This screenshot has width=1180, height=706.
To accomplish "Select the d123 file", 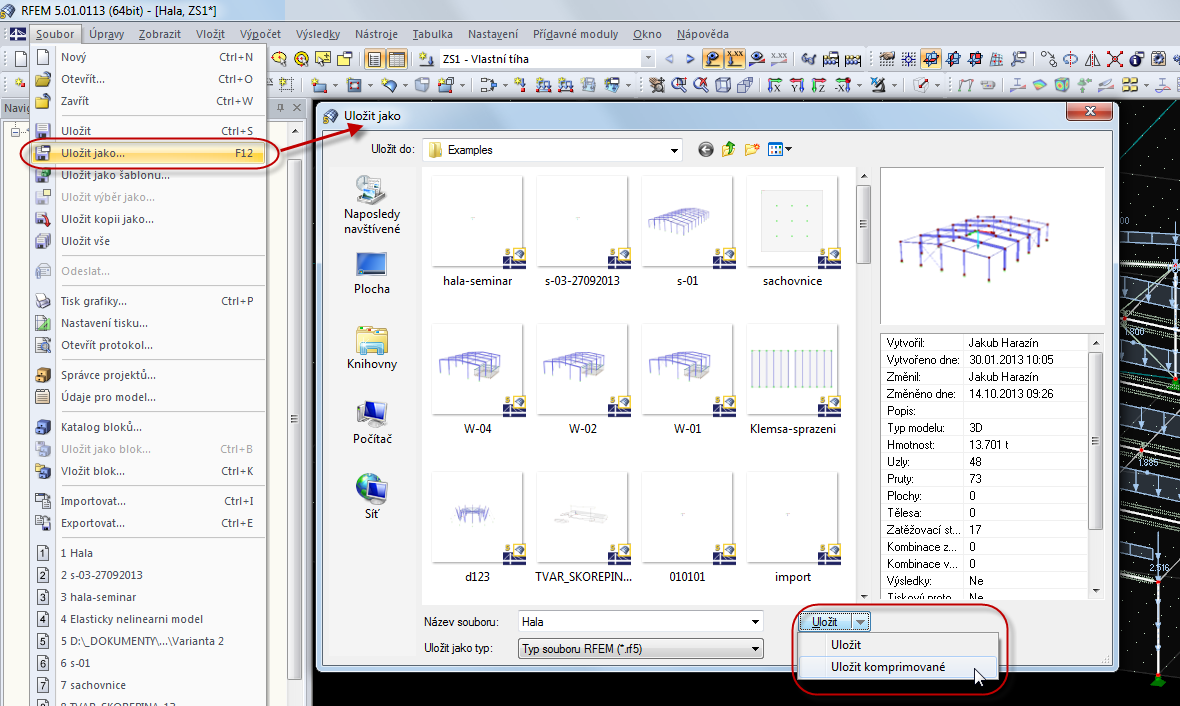I will [477, 528].
